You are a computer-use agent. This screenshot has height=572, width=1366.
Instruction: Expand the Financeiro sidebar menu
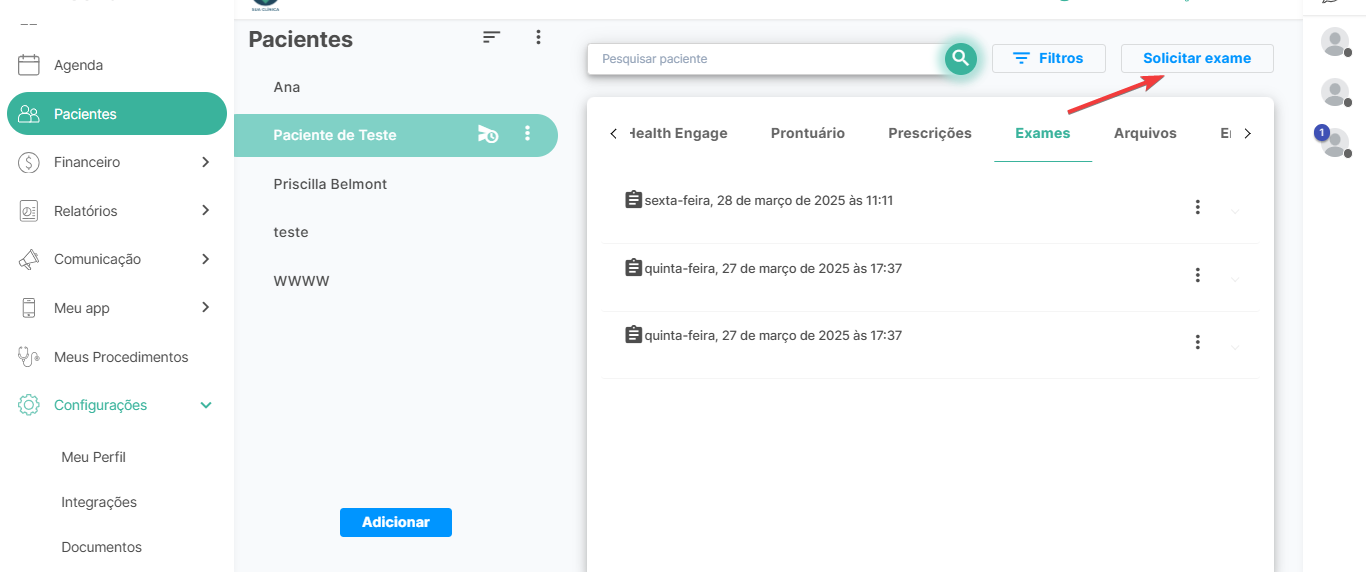[205, 162]
